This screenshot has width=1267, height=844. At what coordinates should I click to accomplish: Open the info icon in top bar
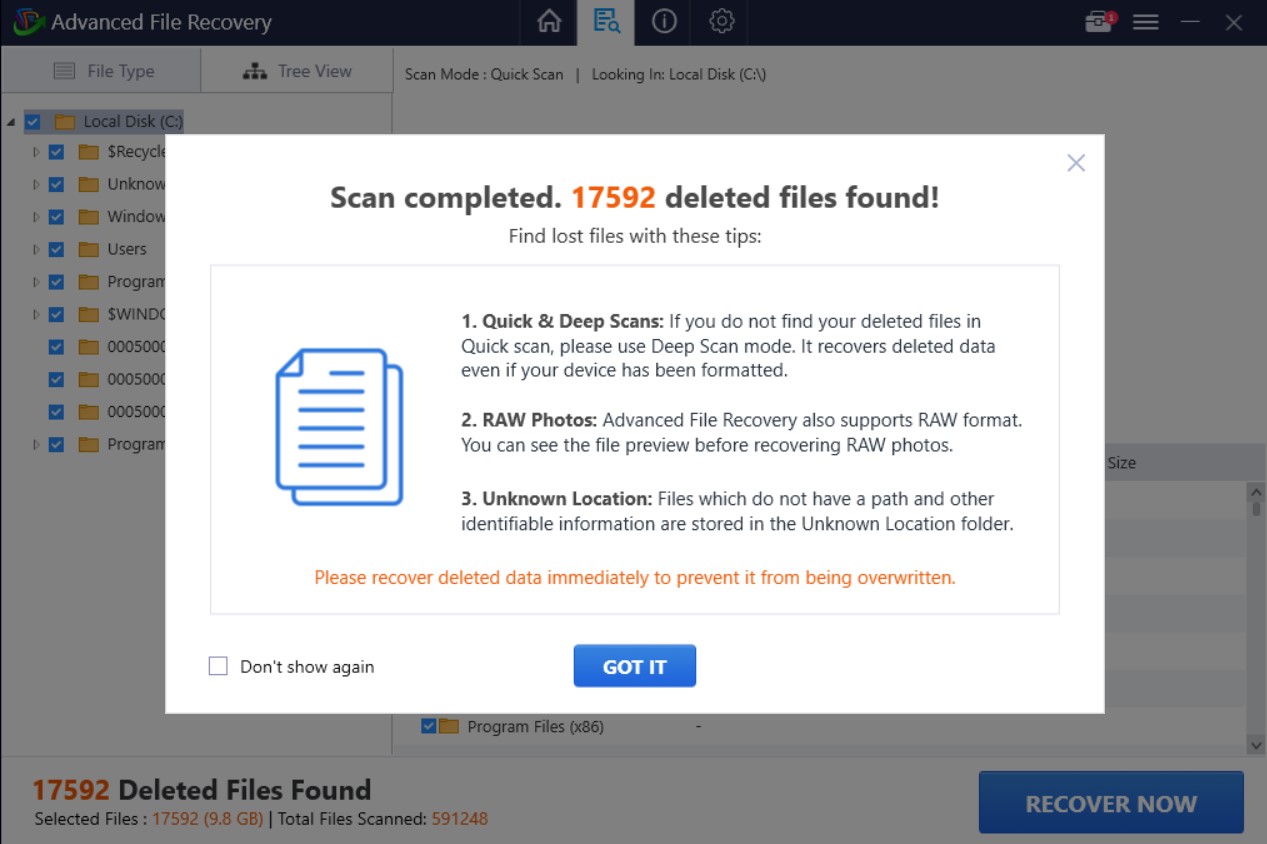[664, 21]
